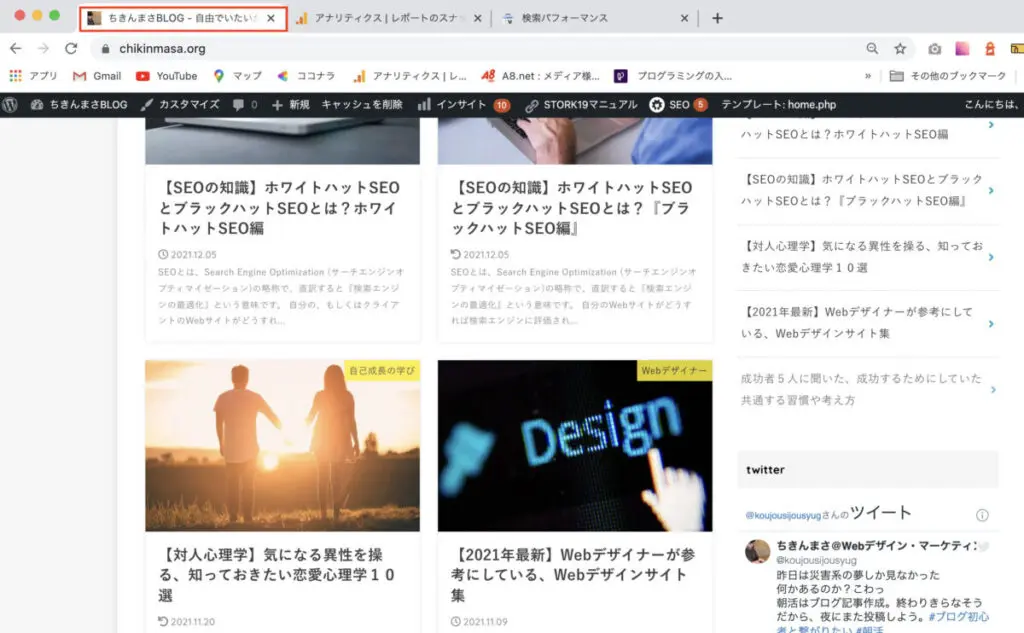Image resolution: width=1024 pixels, height=633 pixels.
Task: Open the その他のブックマーク folder
Action: click(948, 76)
